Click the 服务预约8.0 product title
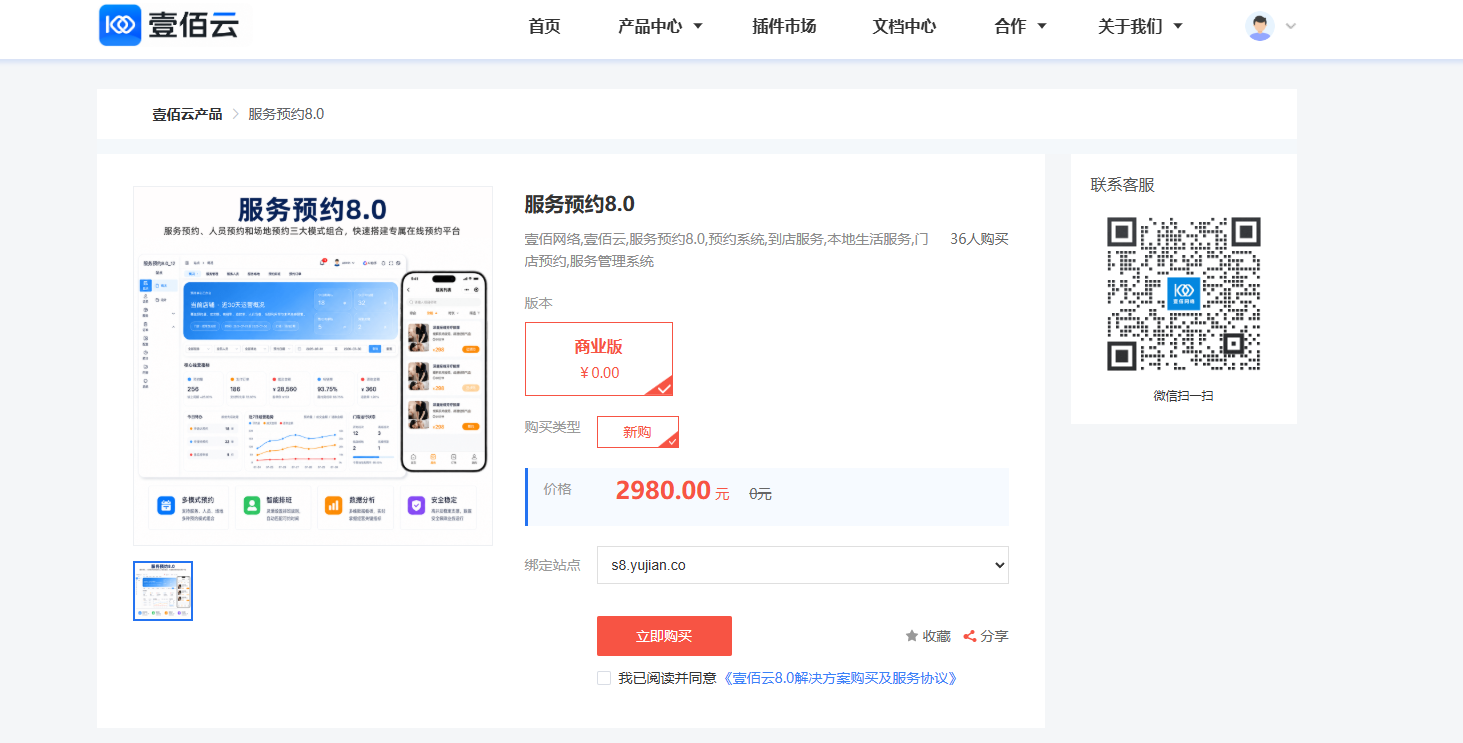Screen dimensions: 1463x743 tap(580, 204)
